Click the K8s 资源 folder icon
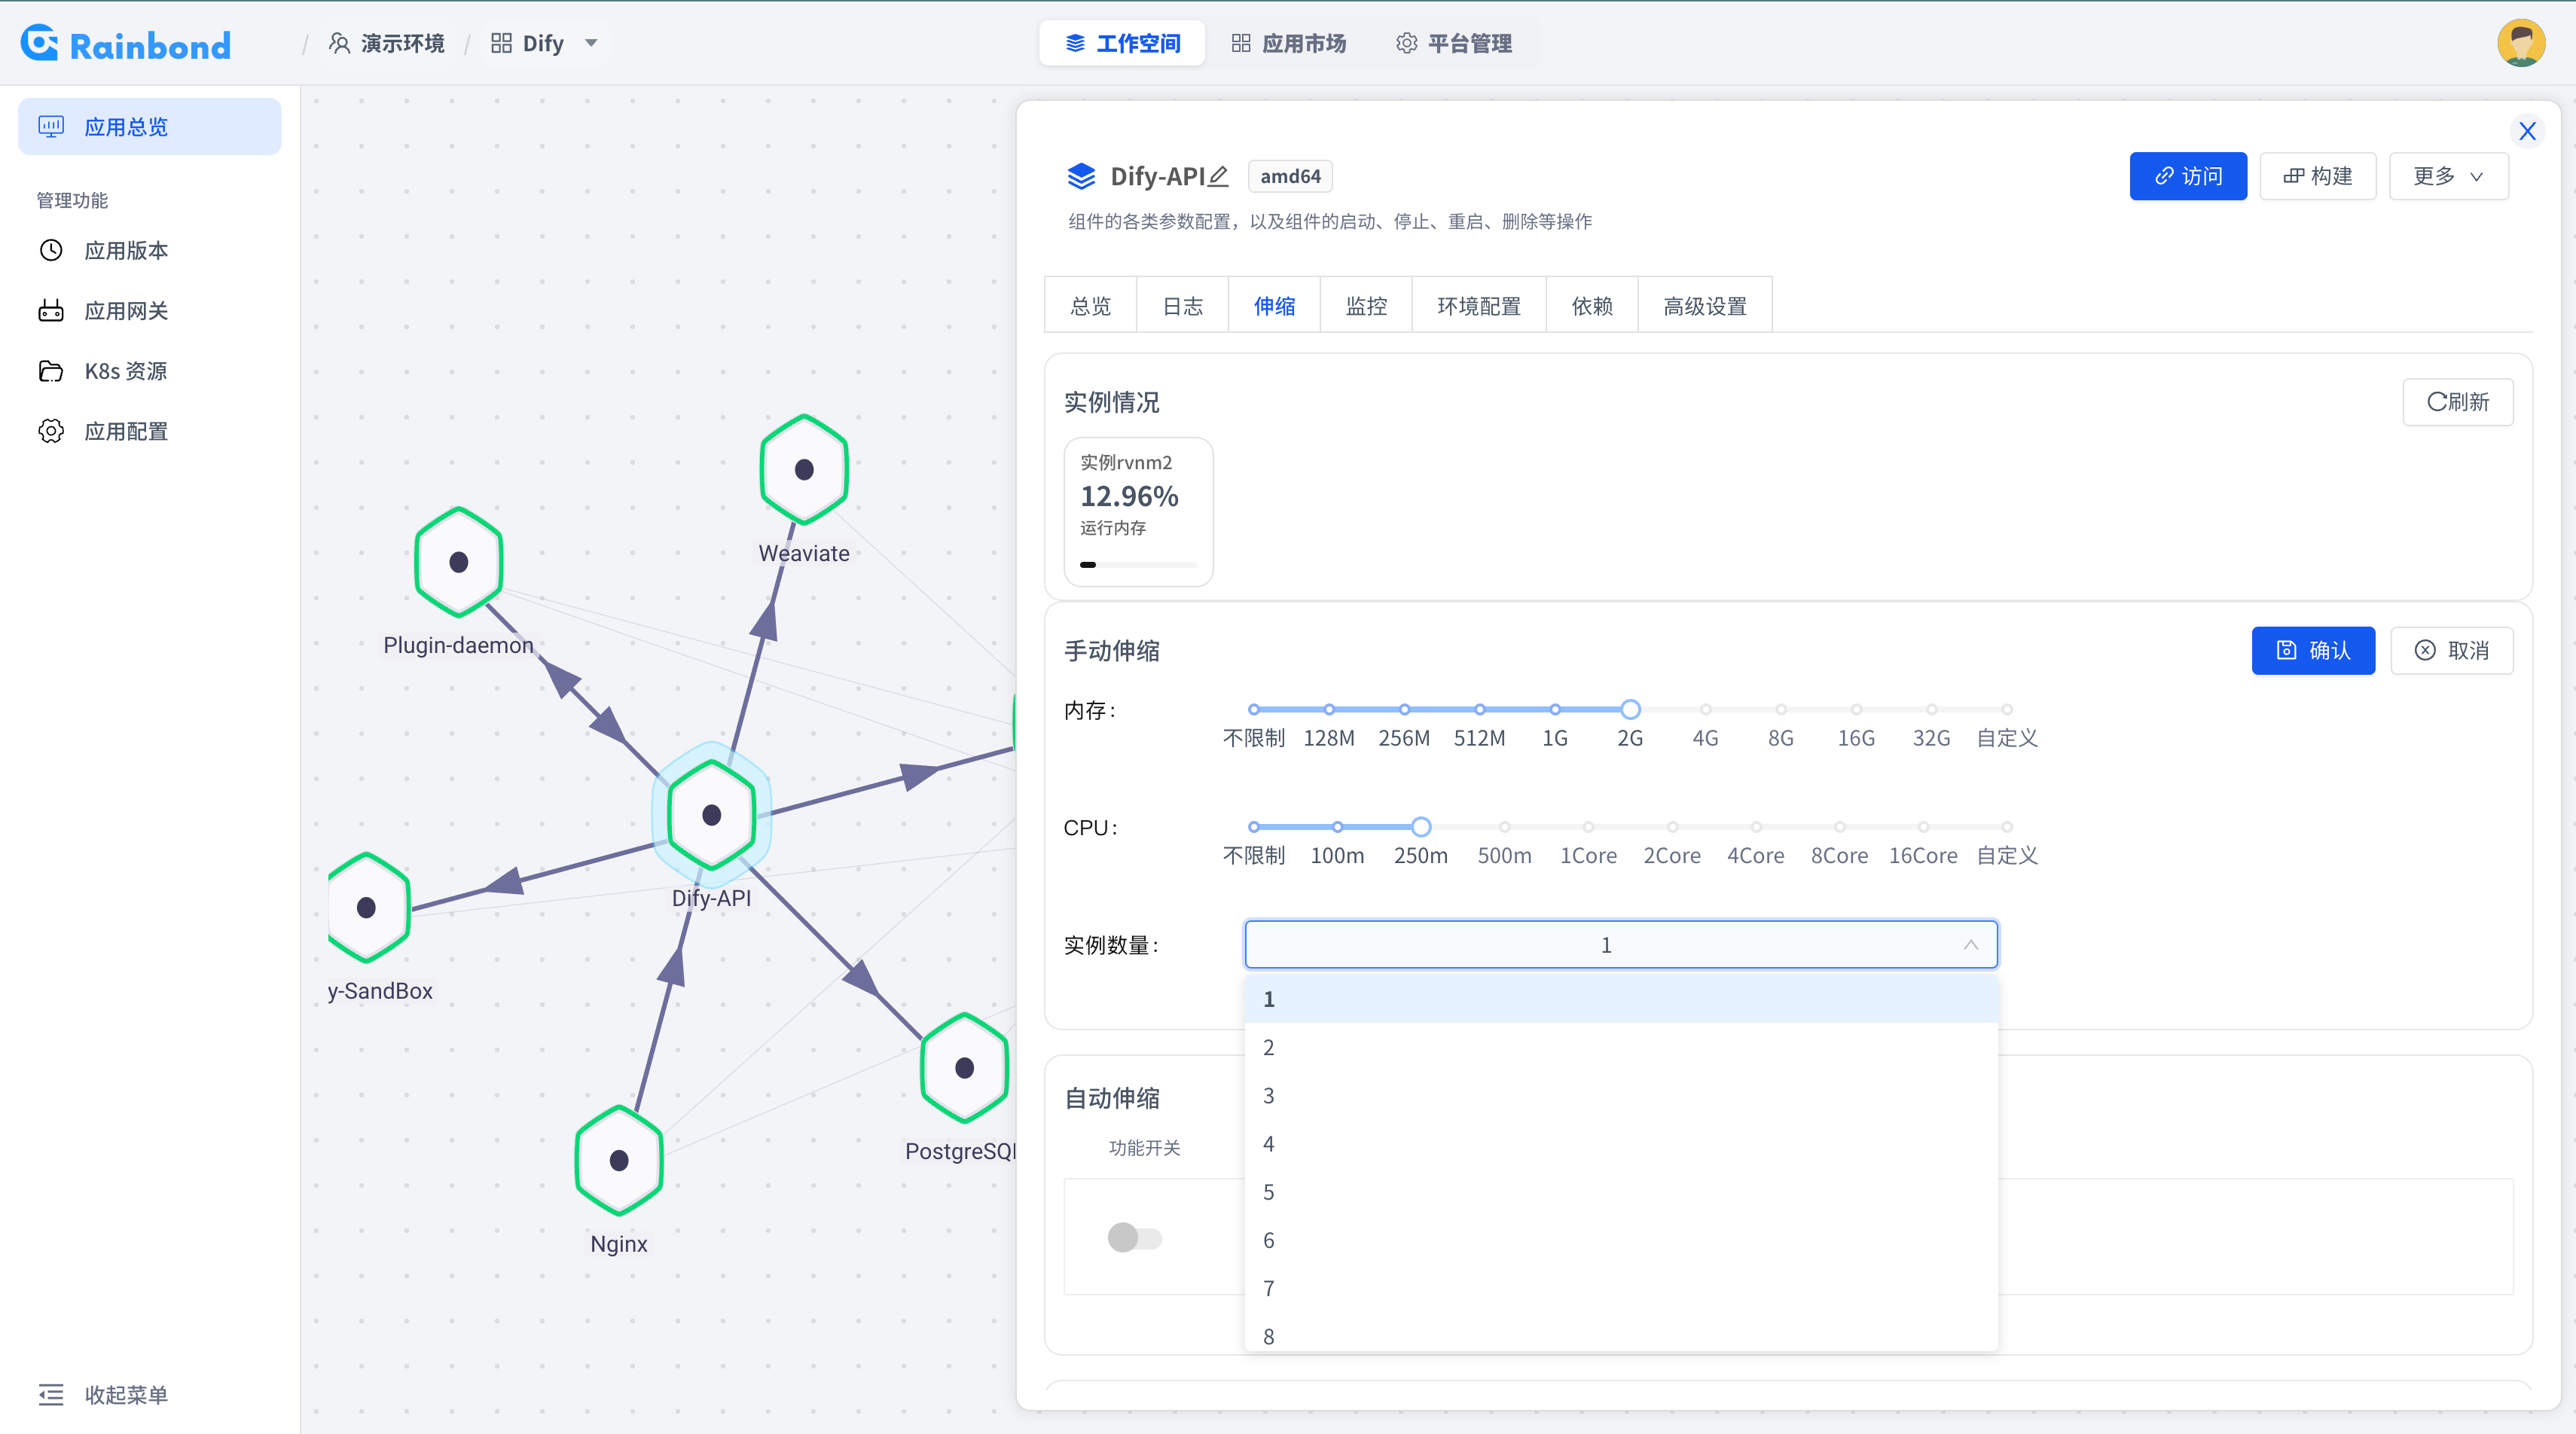This screenshot has width=2576, height=1434. (51, 371)
